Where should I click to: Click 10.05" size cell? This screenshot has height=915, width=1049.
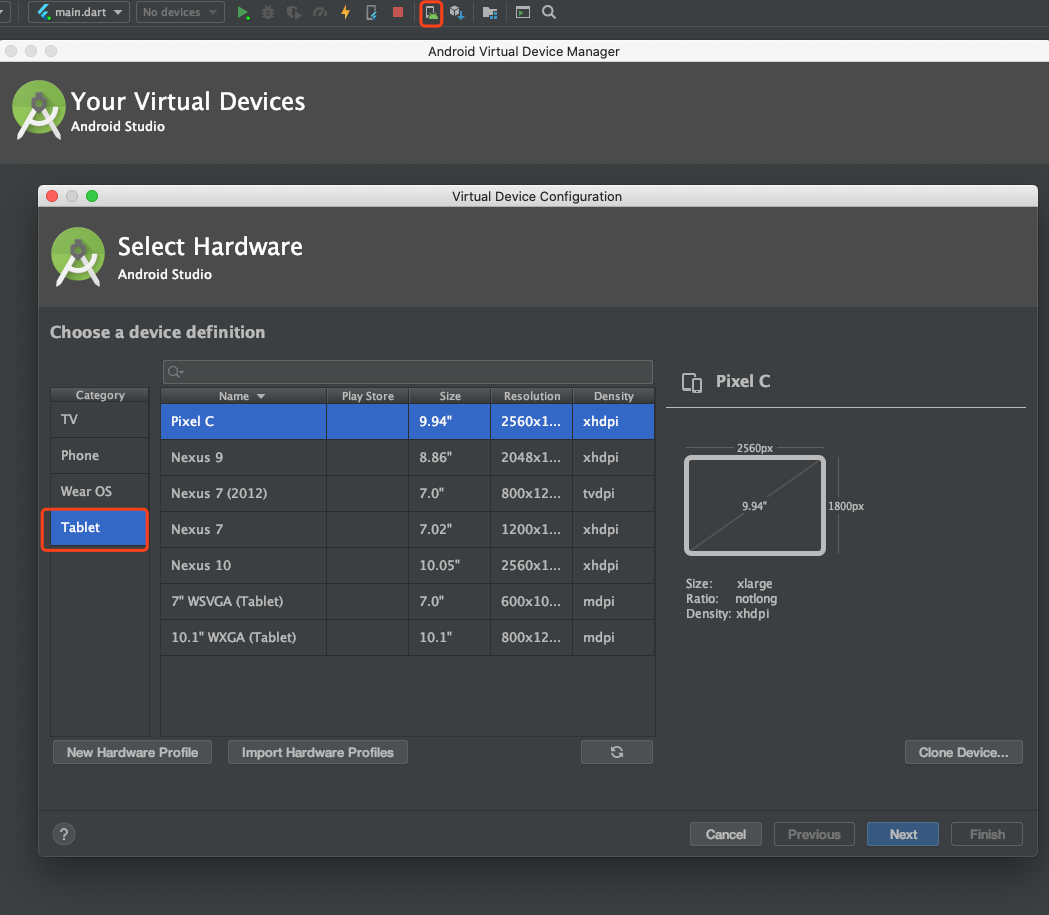[x=450, y=566]
